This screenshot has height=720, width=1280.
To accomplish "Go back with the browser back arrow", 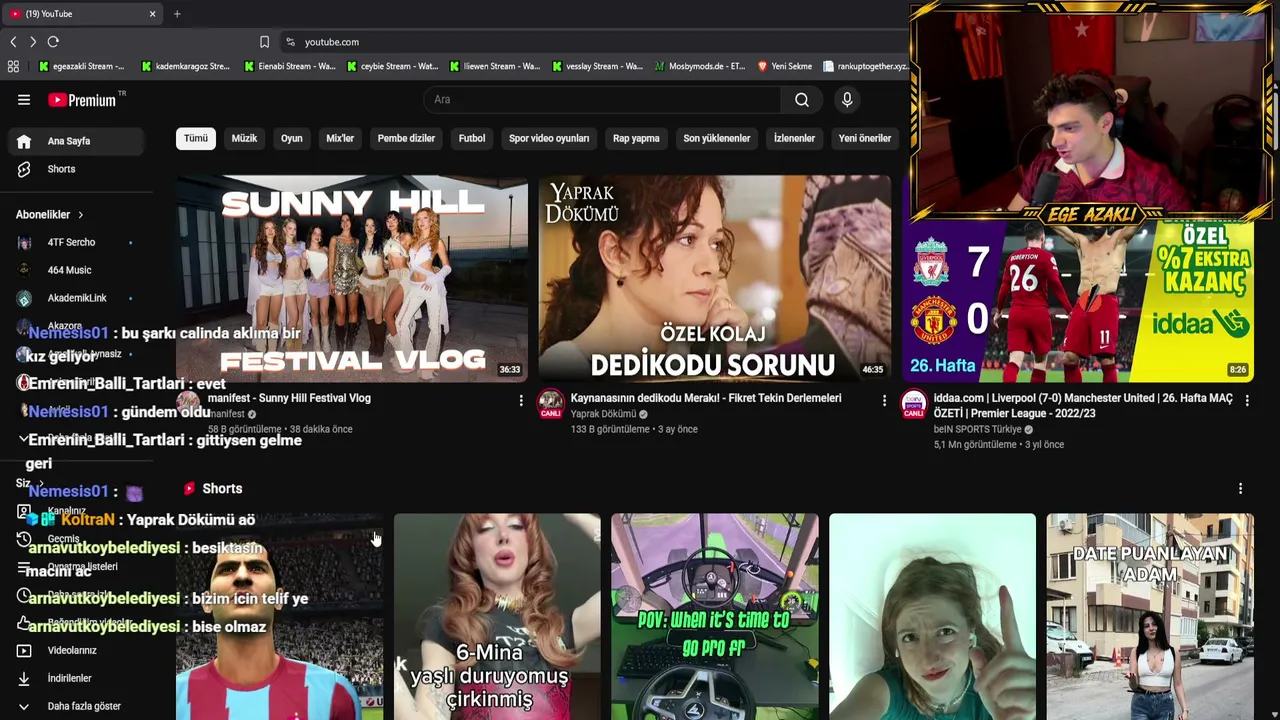I will point(13,42).
